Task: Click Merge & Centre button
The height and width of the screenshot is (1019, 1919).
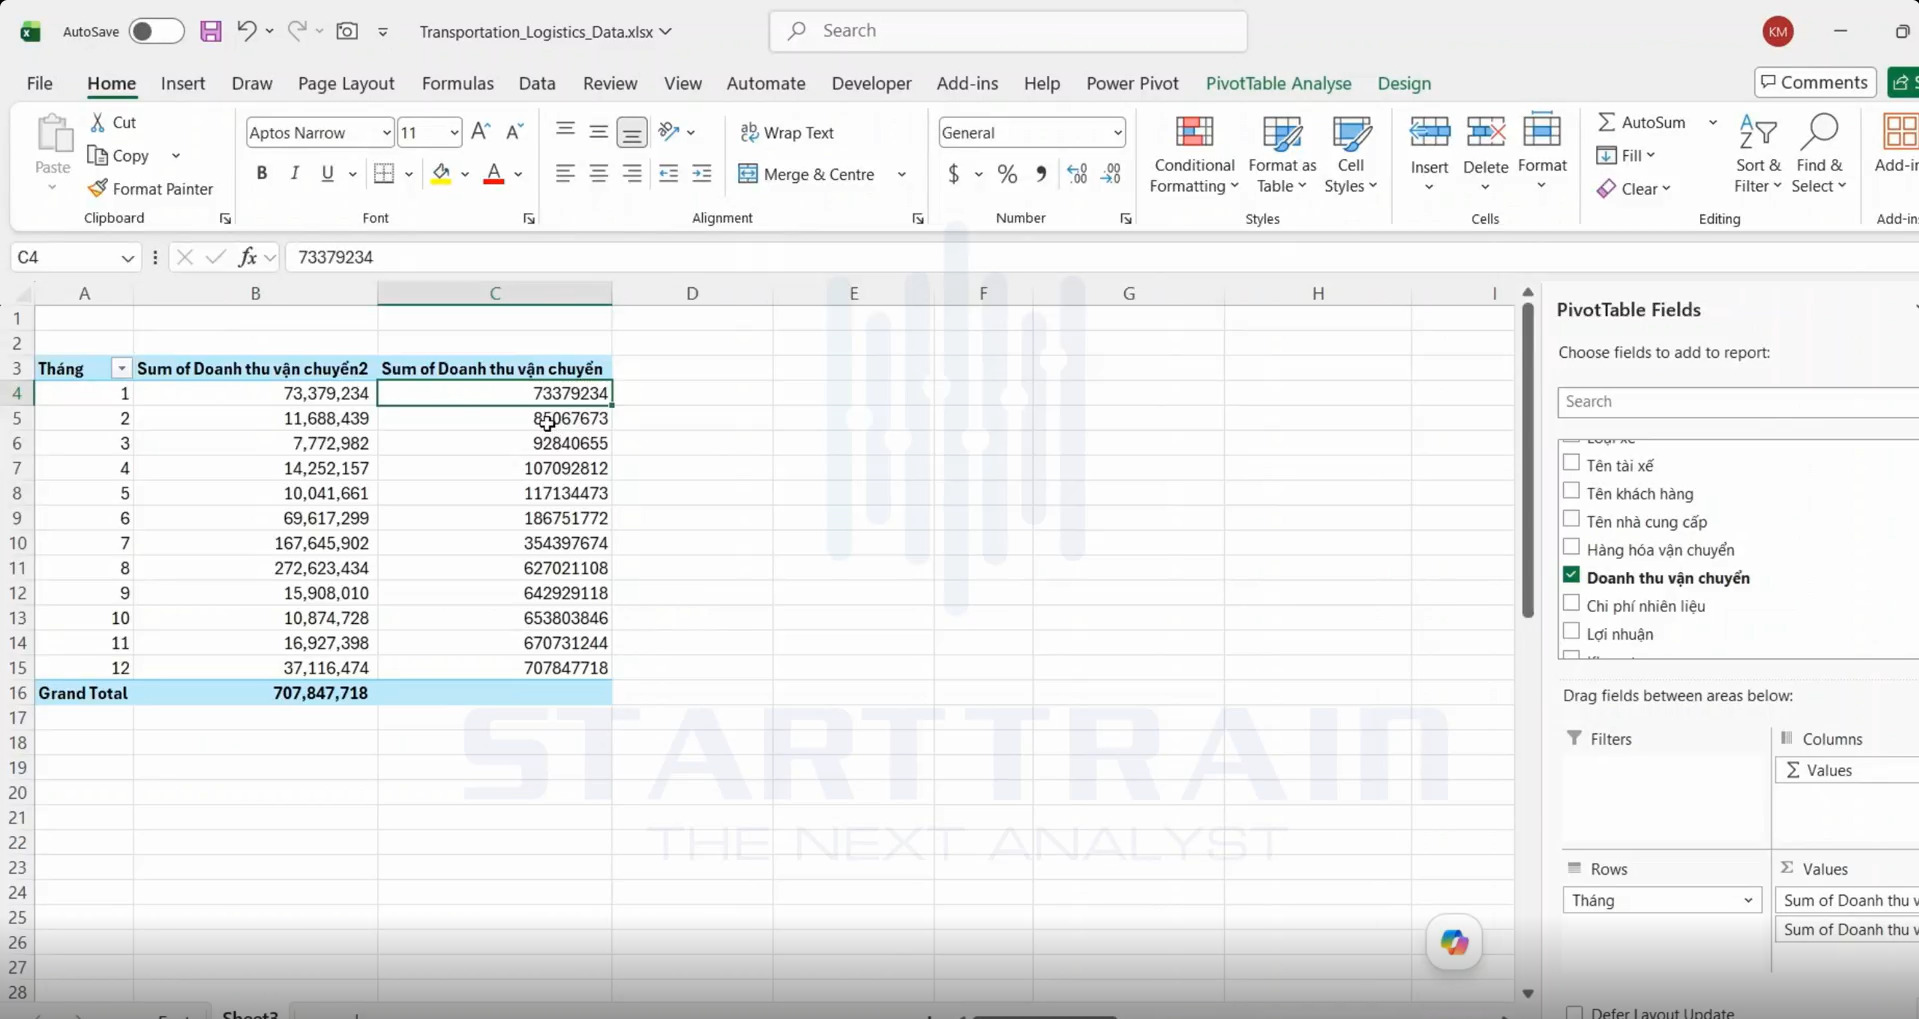Action: tap(807, 174)
